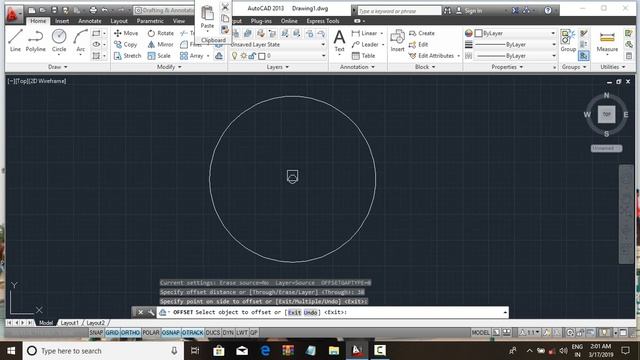Toggle LWT lineweight display
Image resolution: width=640 pixels, height=360 pixels.
point(242,333)
